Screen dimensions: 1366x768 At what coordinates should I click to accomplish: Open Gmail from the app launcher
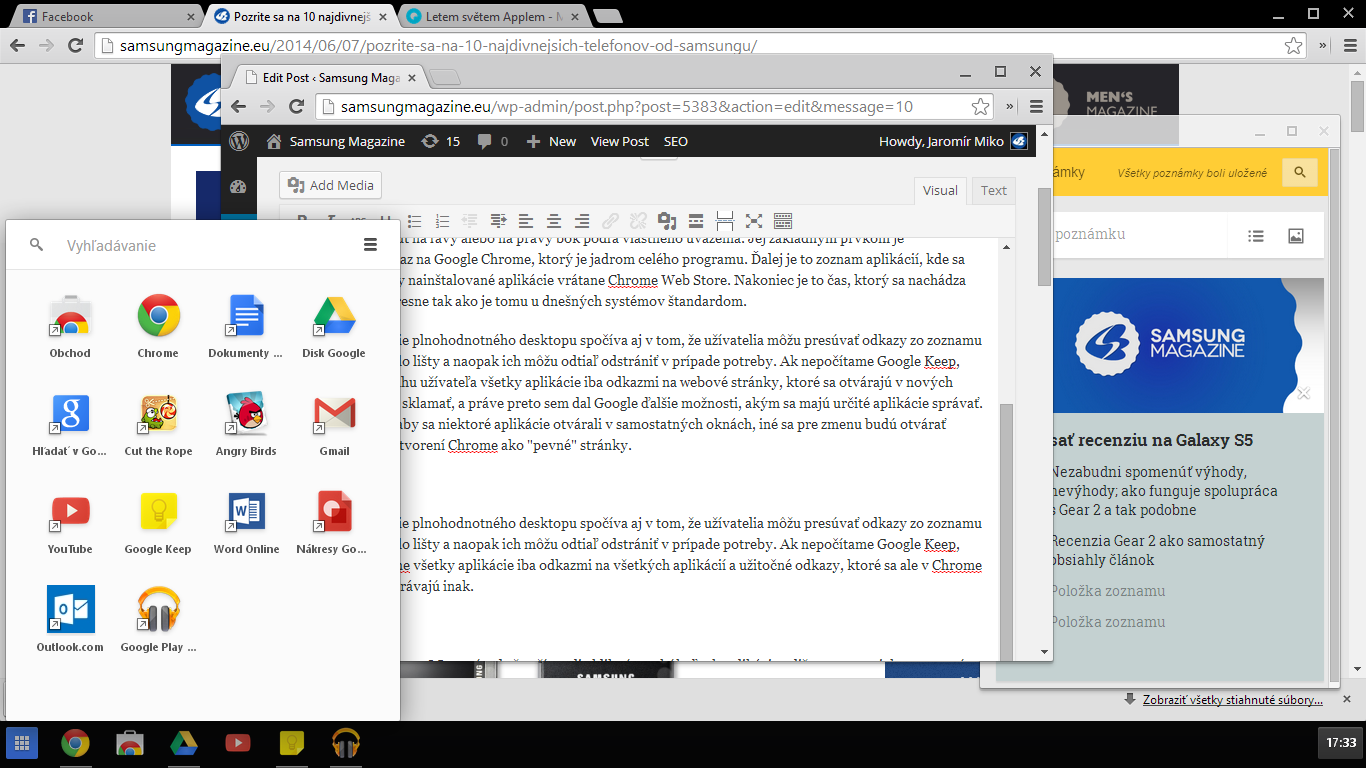point(333,413)
